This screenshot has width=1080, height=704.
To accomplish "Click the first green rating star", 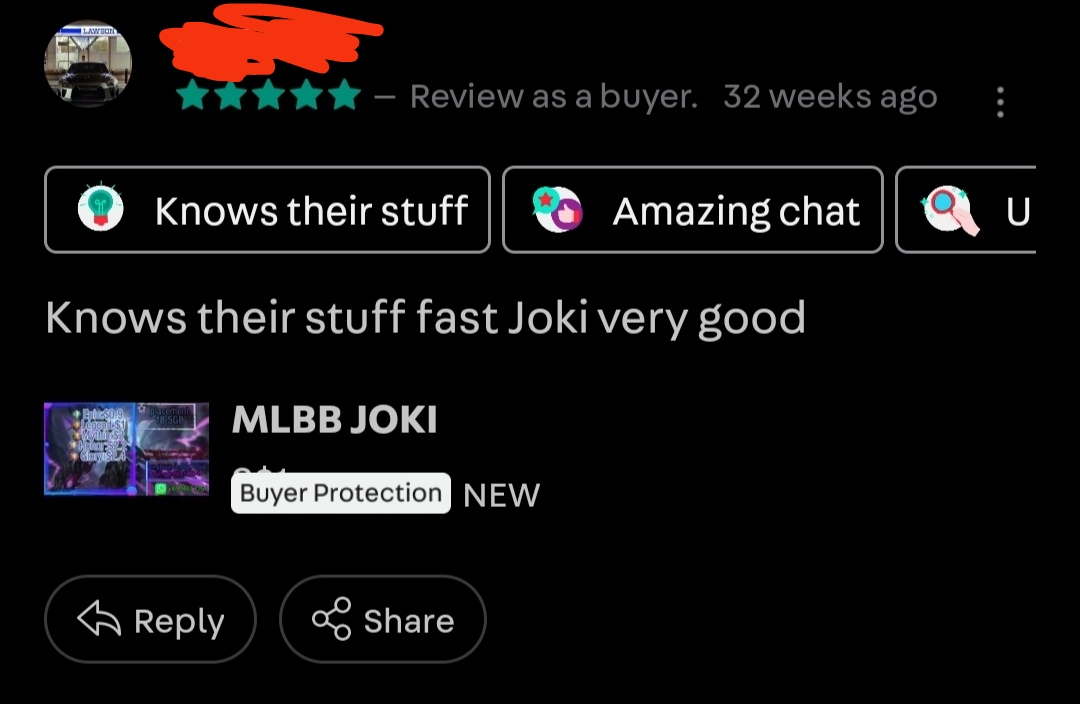I will [x=193, y=95].
